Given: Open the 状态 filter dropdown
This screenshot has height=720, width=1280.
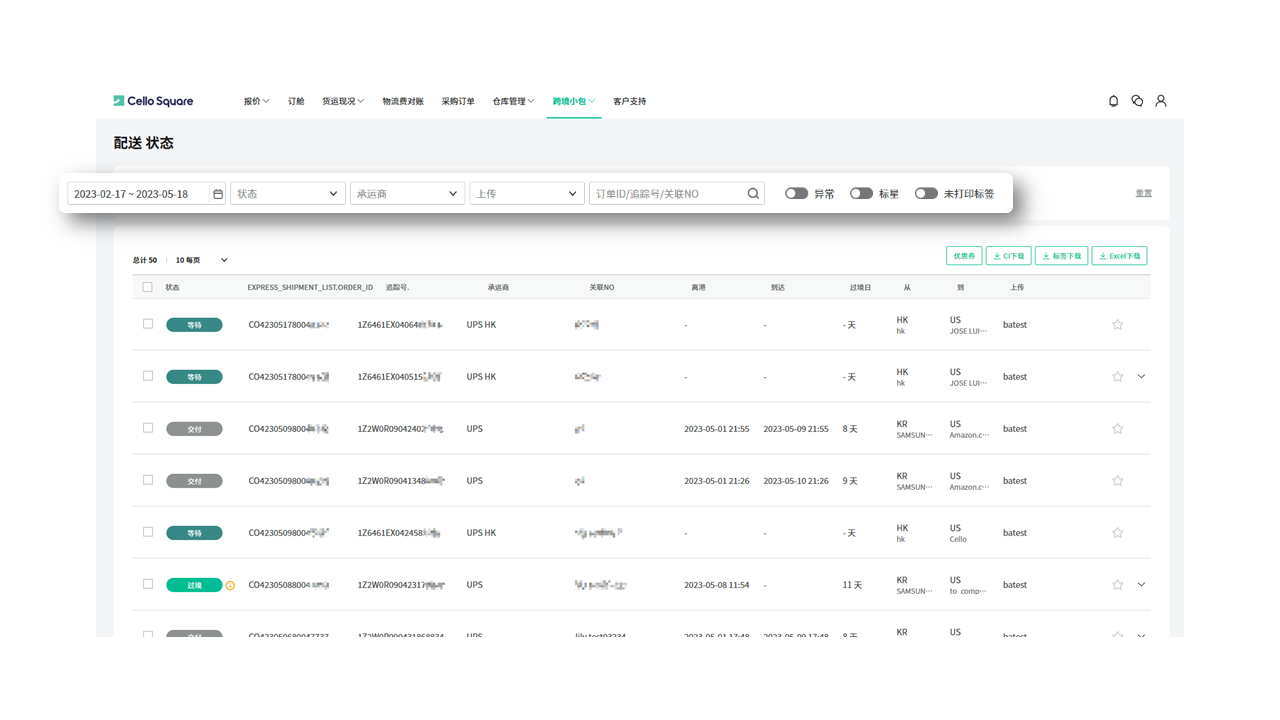Looking at the screenshot, I should coord(288,194).
